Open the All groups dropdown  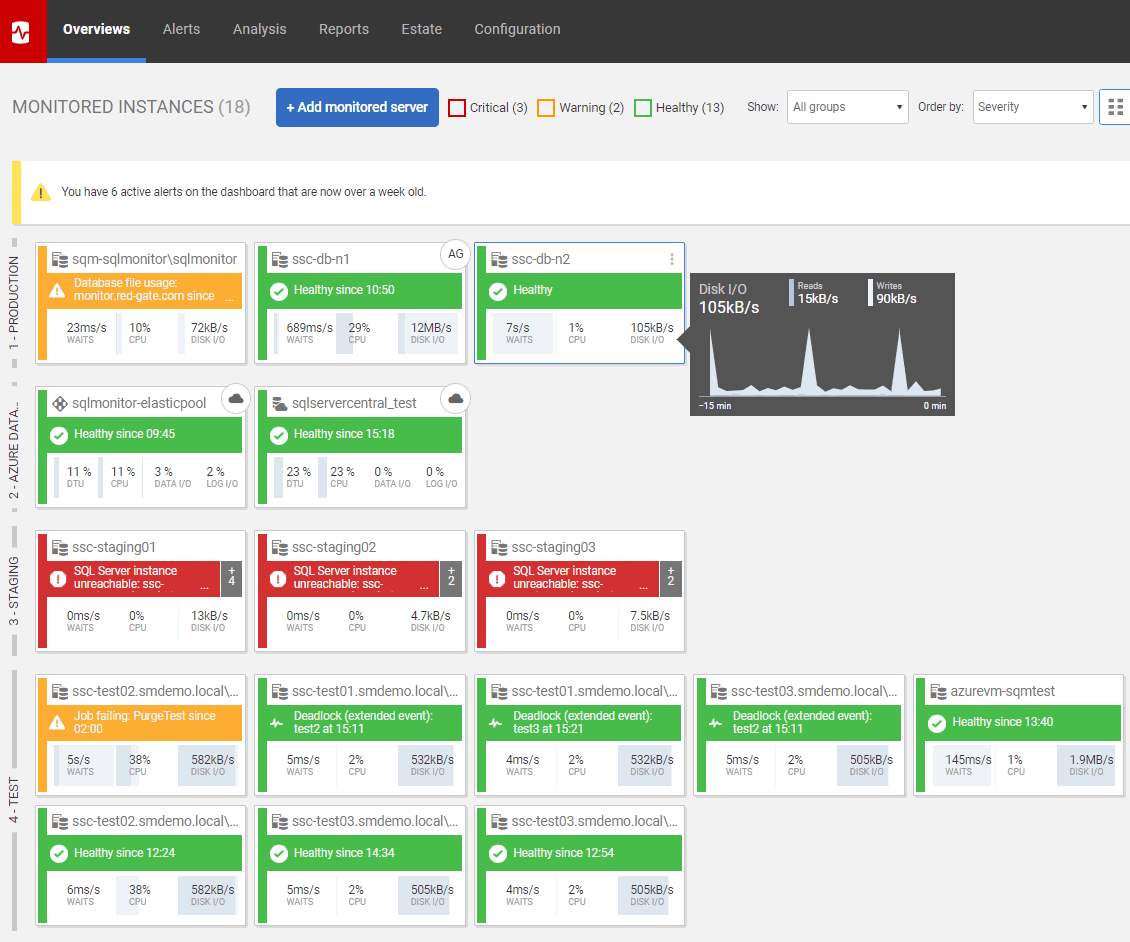click(847, 107)
